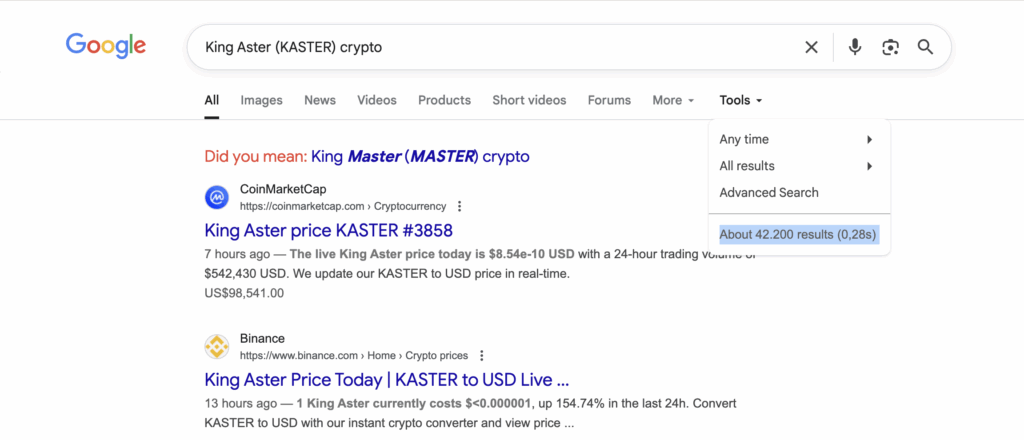Start voice search with microphone icon
1024x440 pixels.
click(x=854, y=47)
